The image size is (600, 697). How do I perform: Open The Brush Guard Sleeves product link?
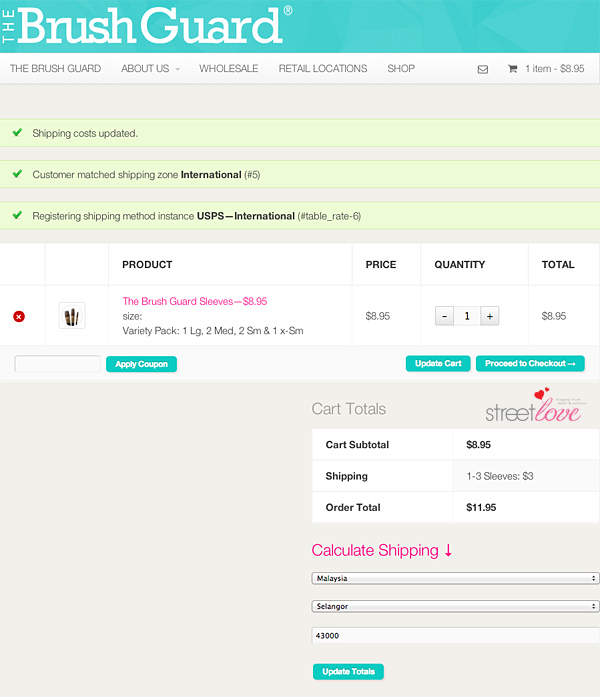(x=195, y=301)
